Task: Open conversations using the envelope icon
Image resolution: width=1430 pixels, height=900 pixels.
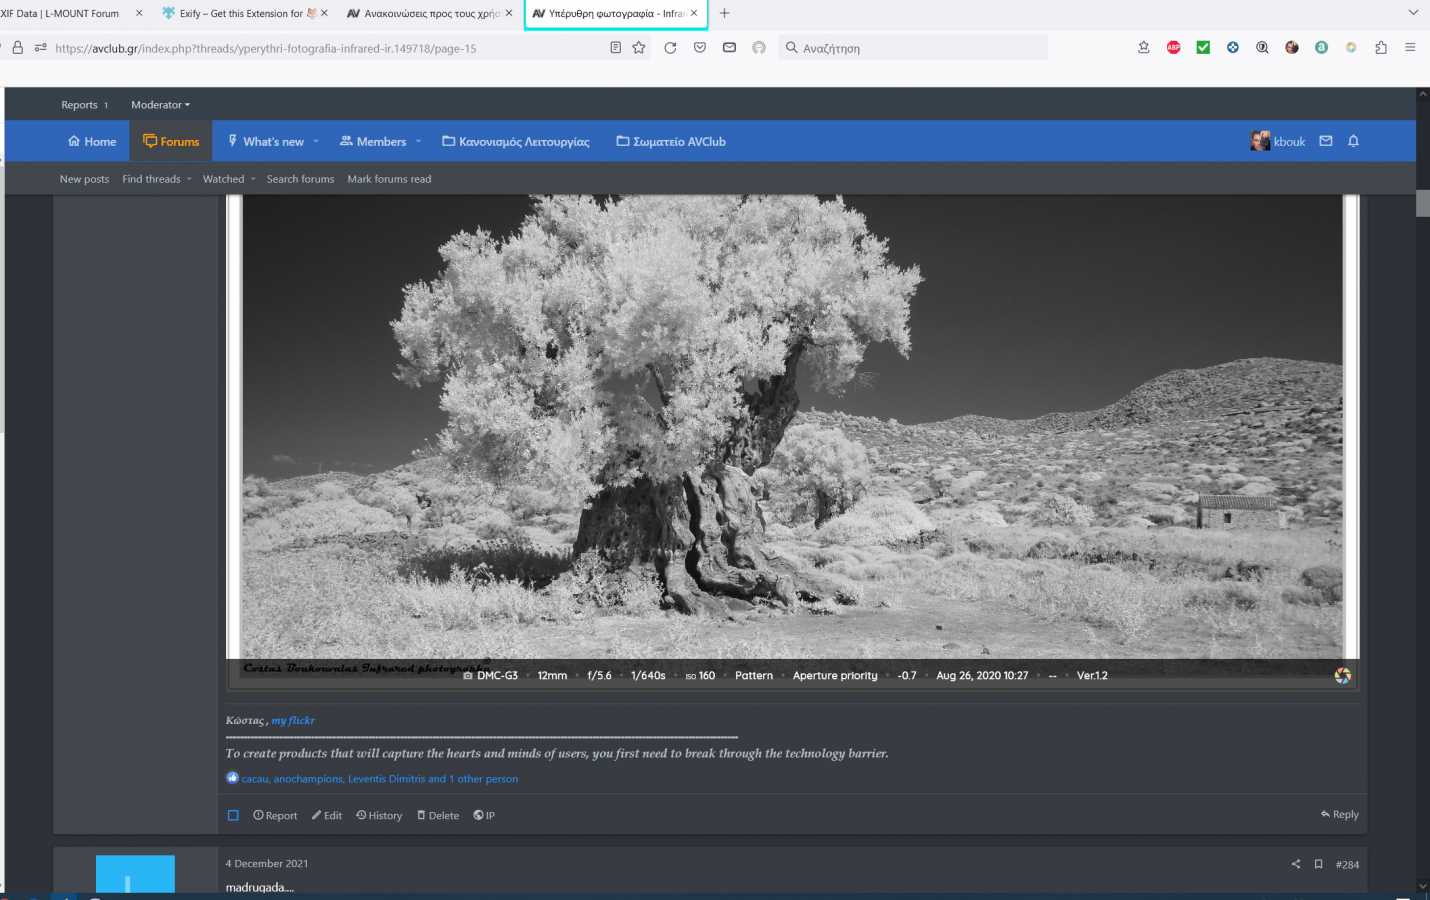Action: 1325,141
